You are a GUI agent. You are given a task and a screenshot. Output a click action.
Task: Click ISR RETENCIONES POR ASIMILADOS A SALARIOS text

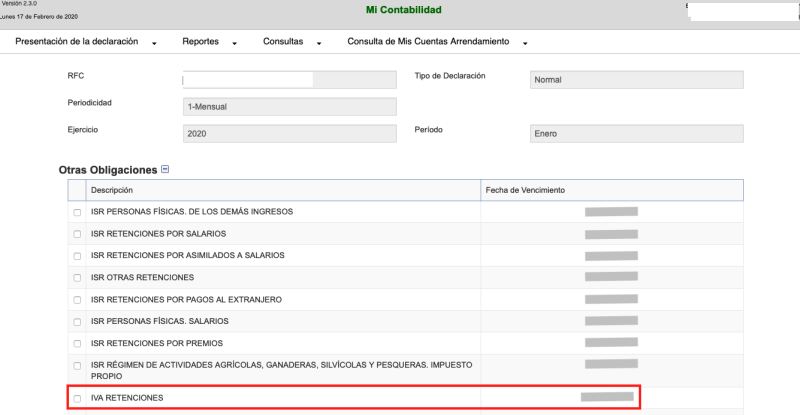click(188, 255)
